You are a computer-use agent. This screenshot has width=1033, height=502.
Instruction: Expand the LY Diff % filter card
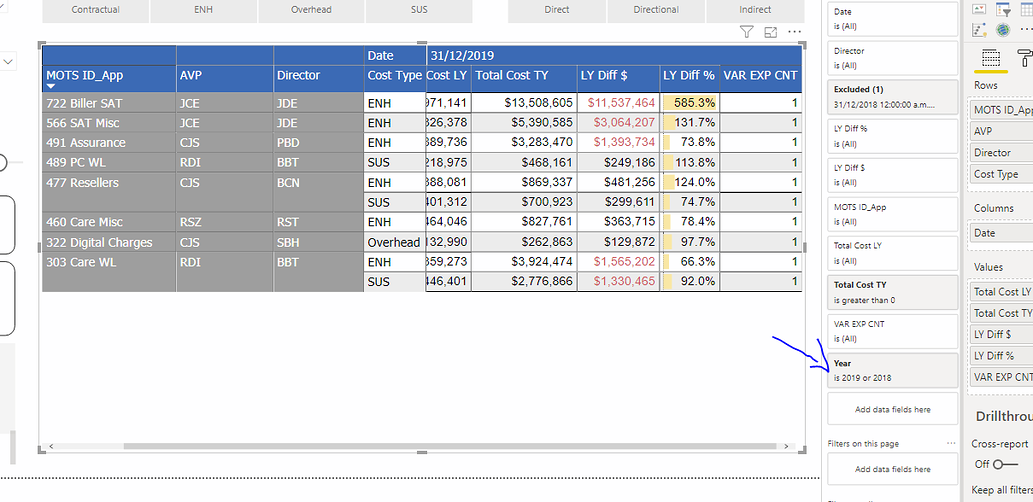(892, 136)
